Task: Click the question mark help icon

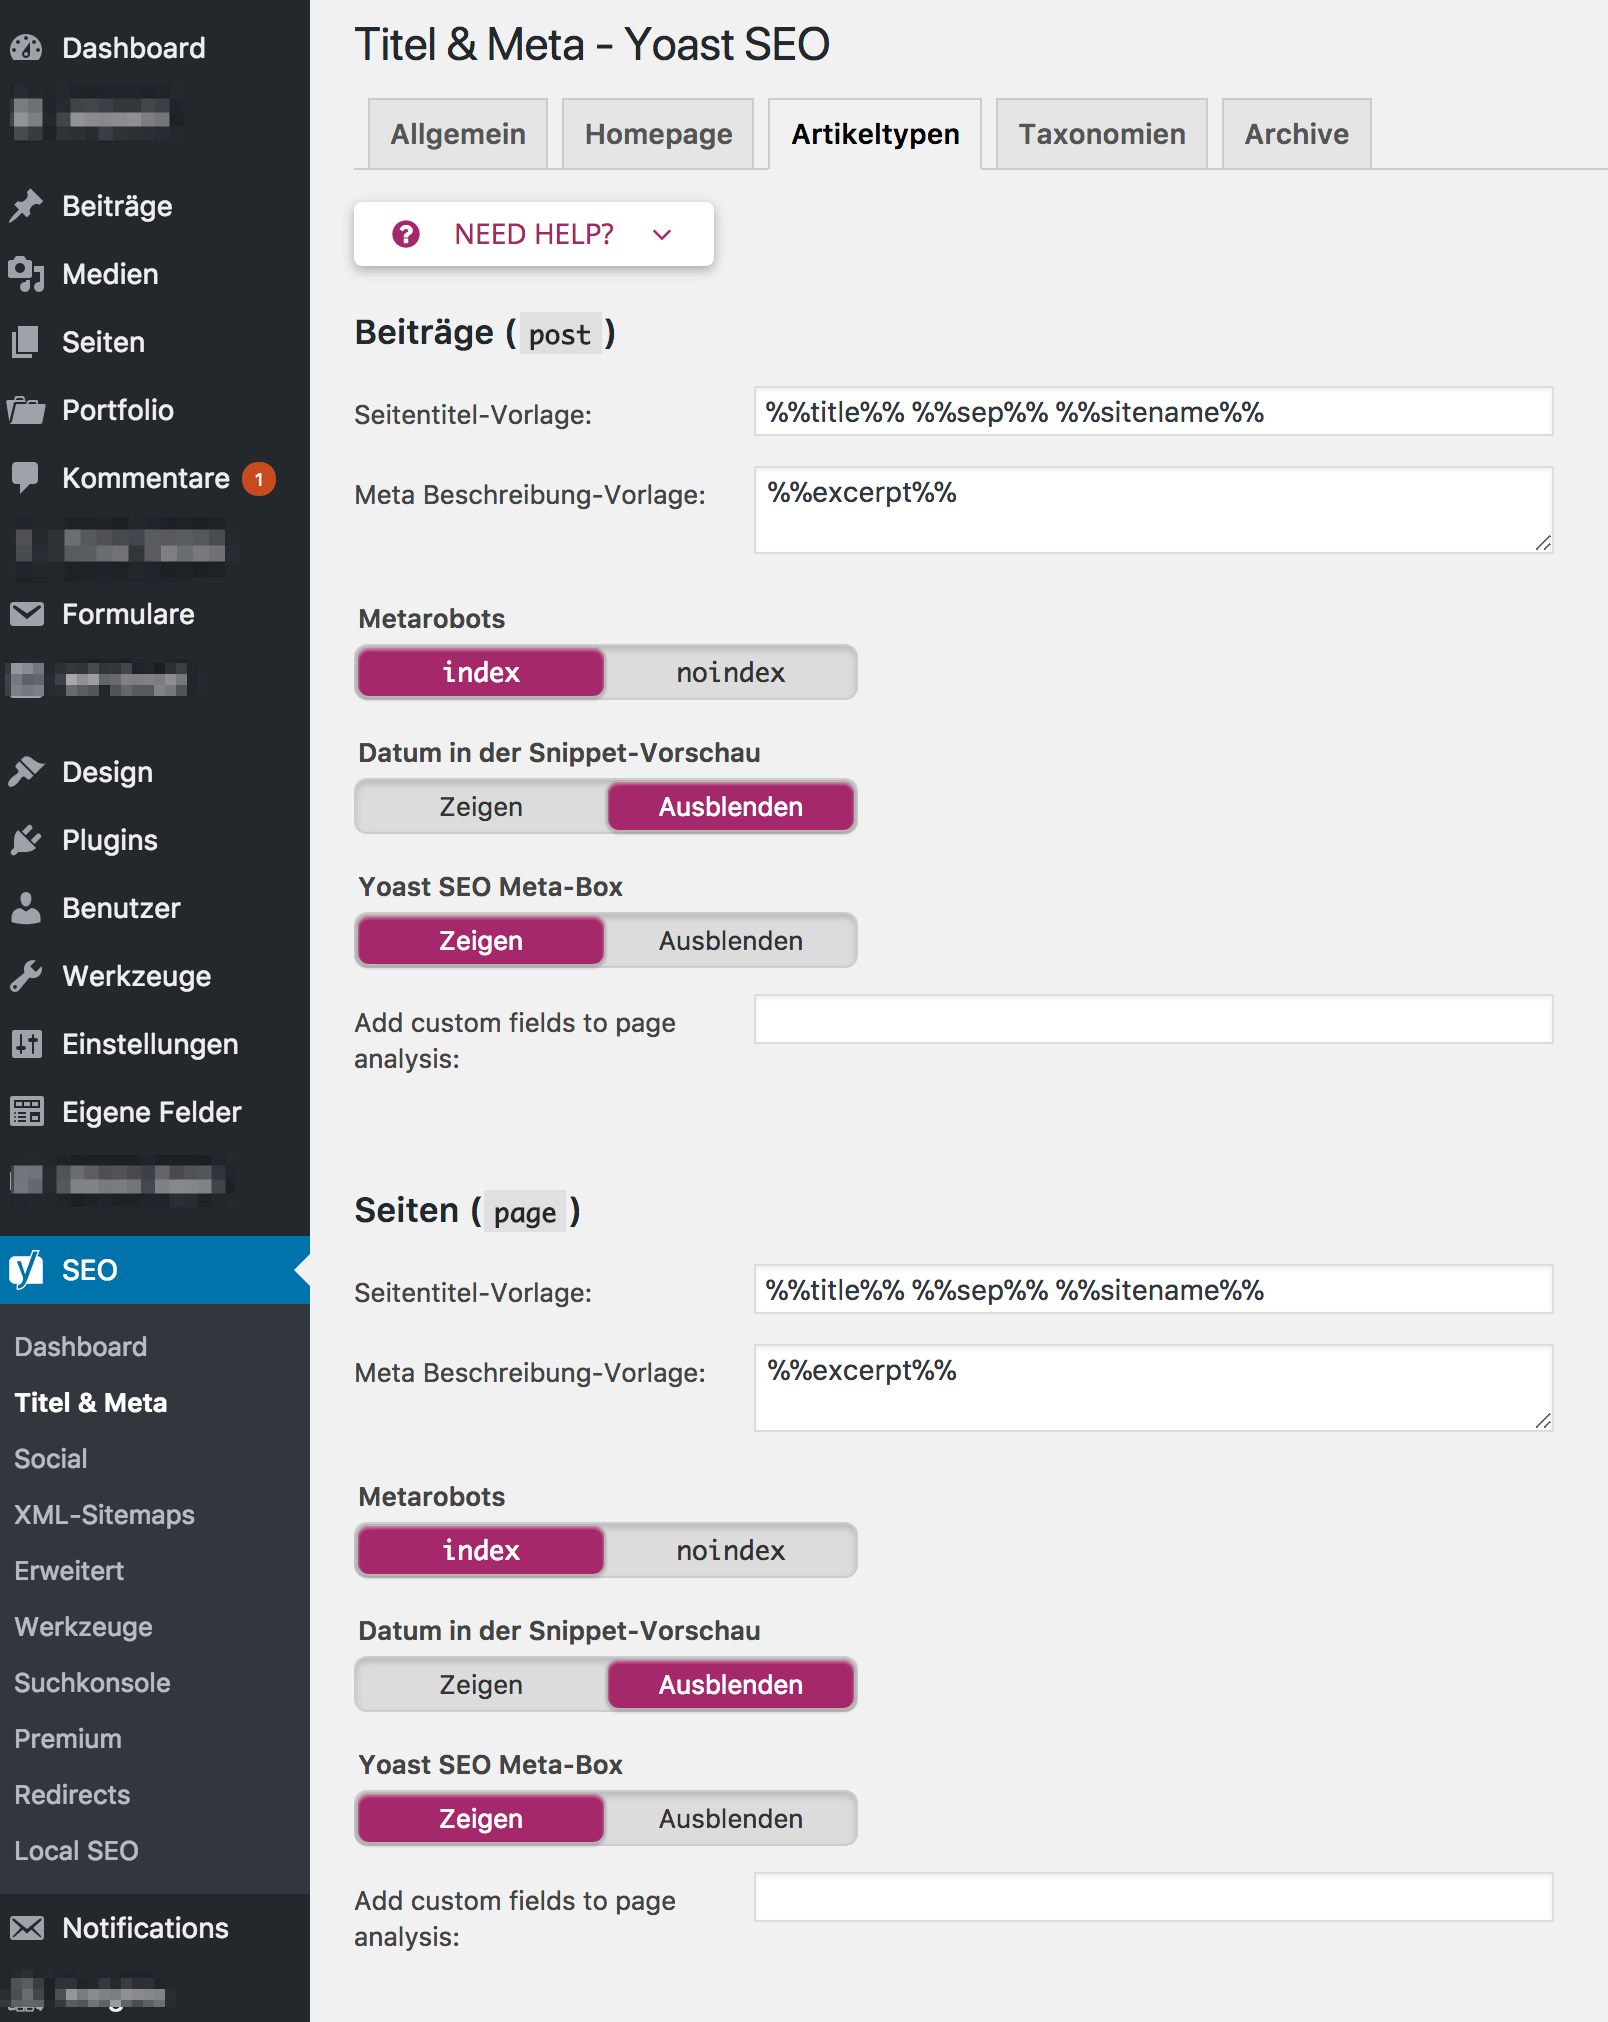Action: point(406,234)
